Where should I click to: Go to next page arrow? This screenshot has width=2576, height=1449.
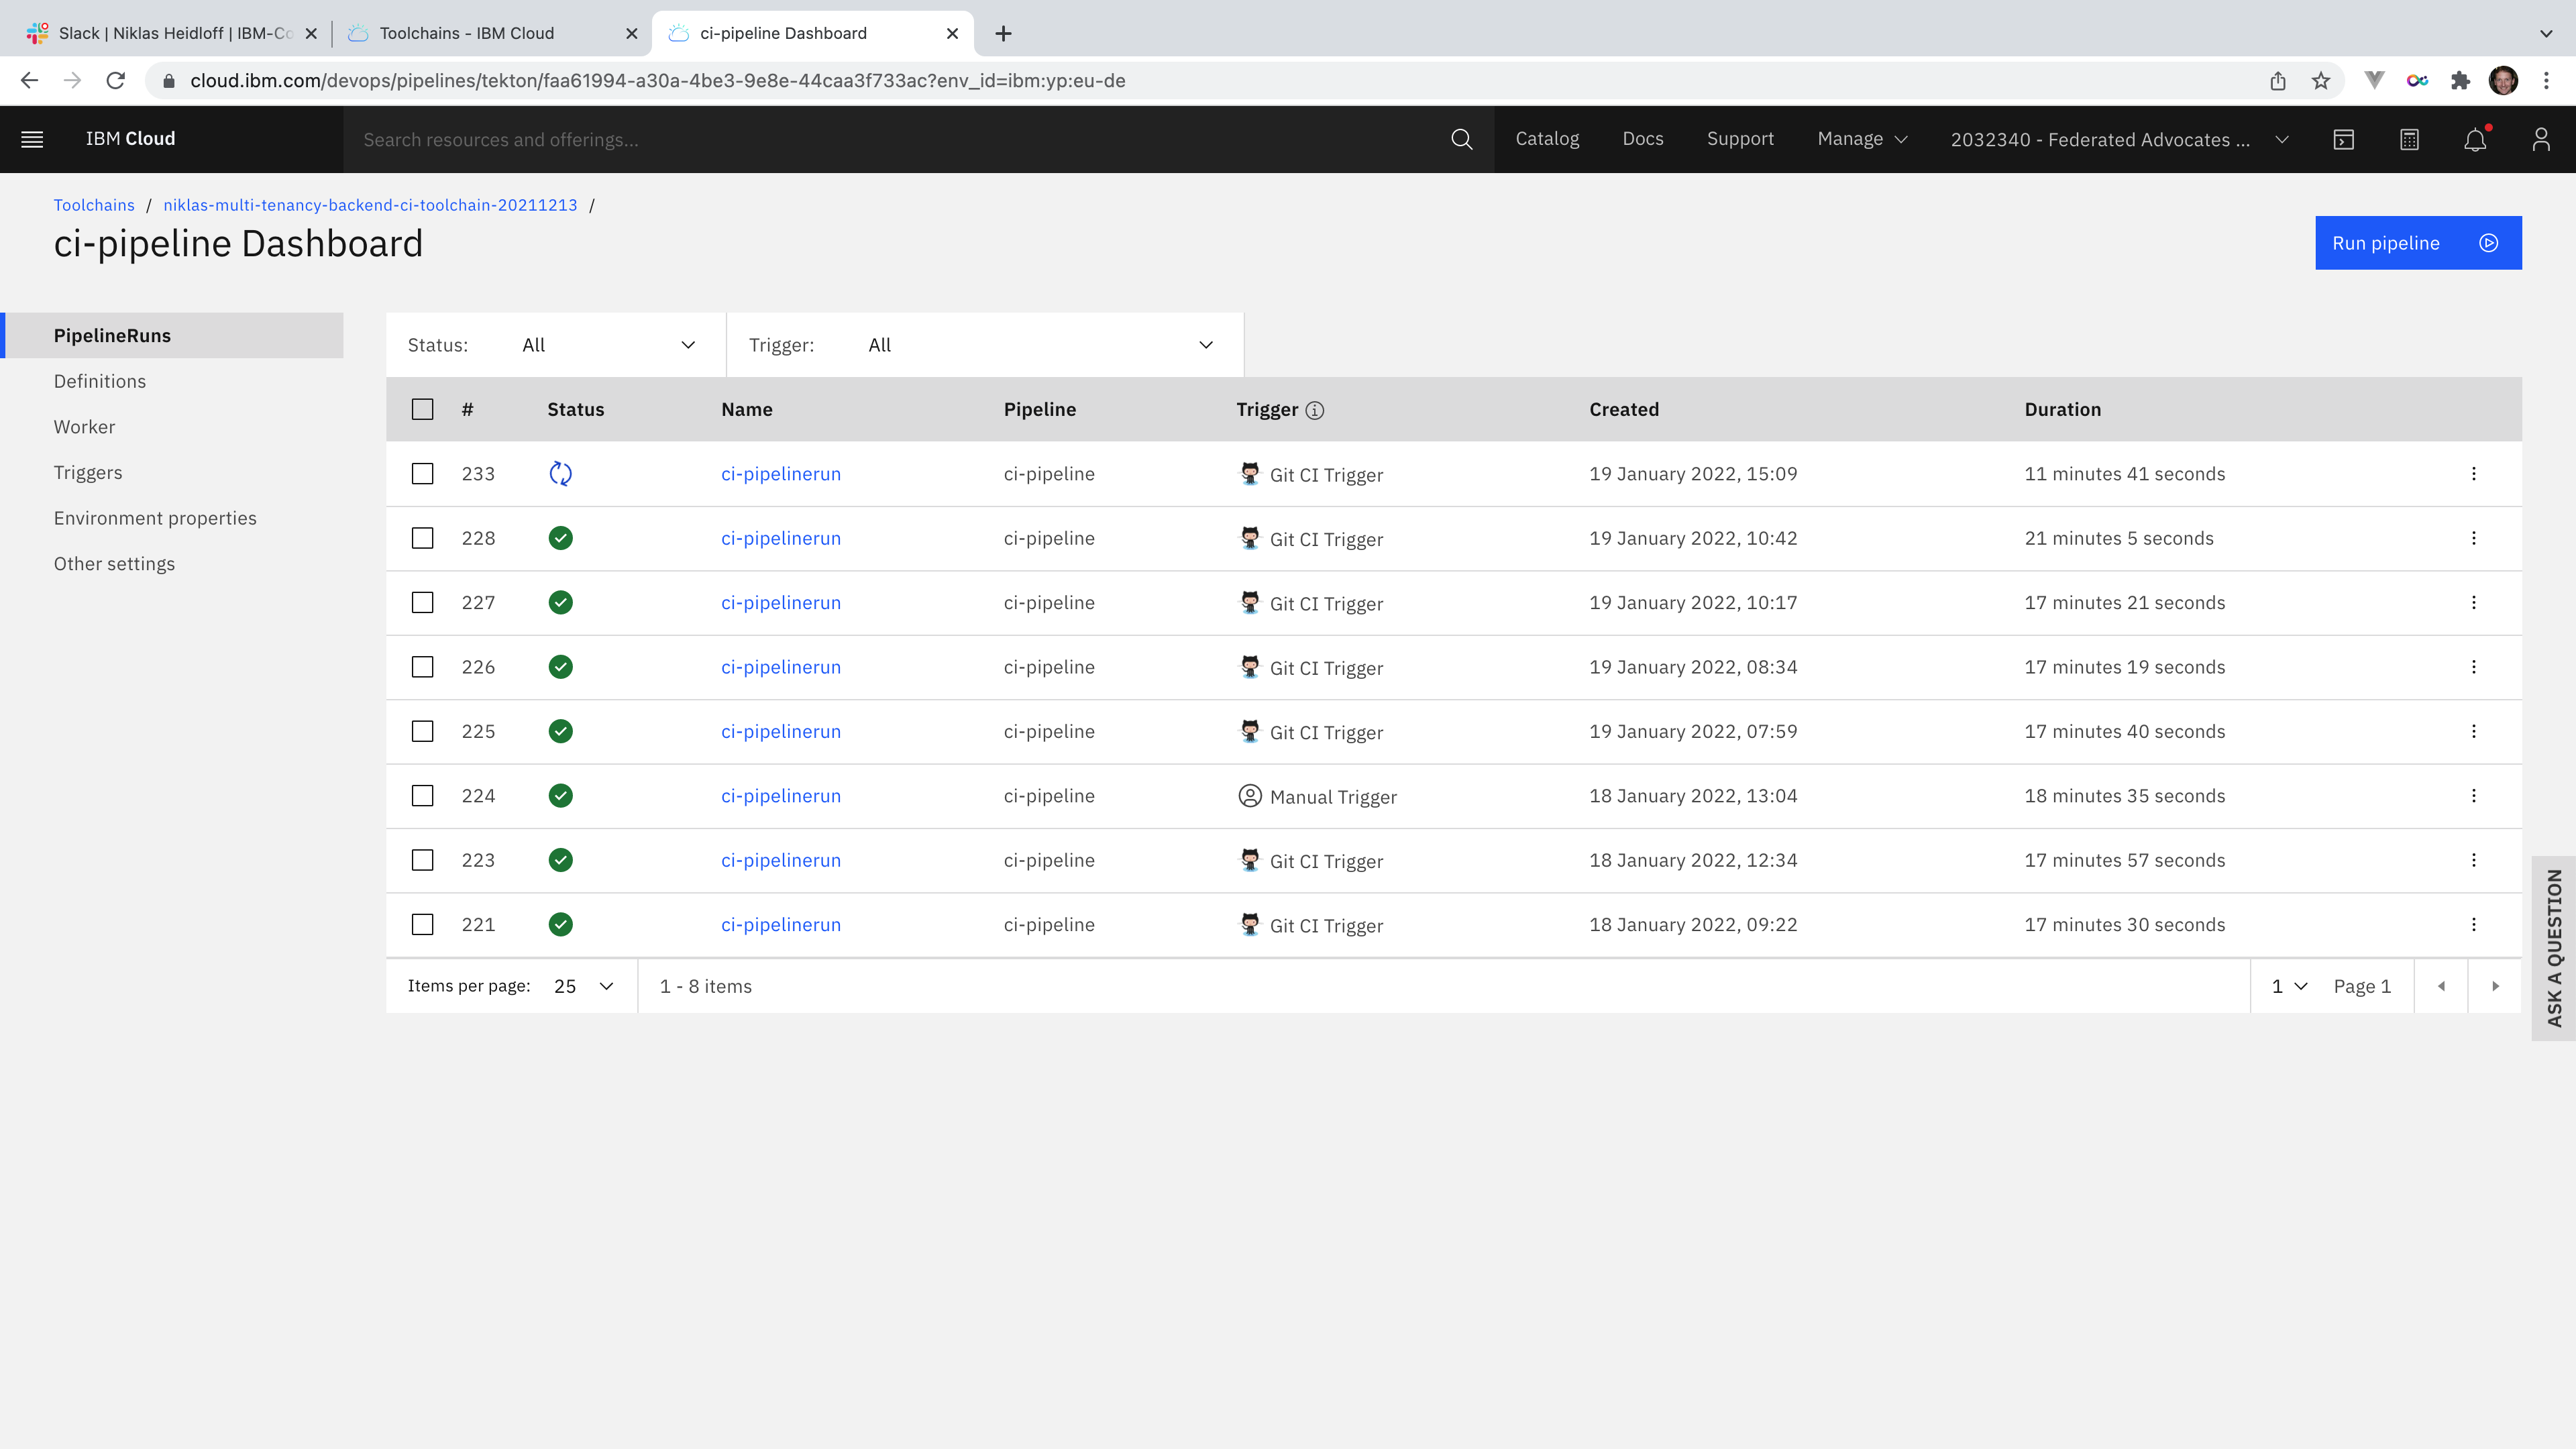(2495, 986)
